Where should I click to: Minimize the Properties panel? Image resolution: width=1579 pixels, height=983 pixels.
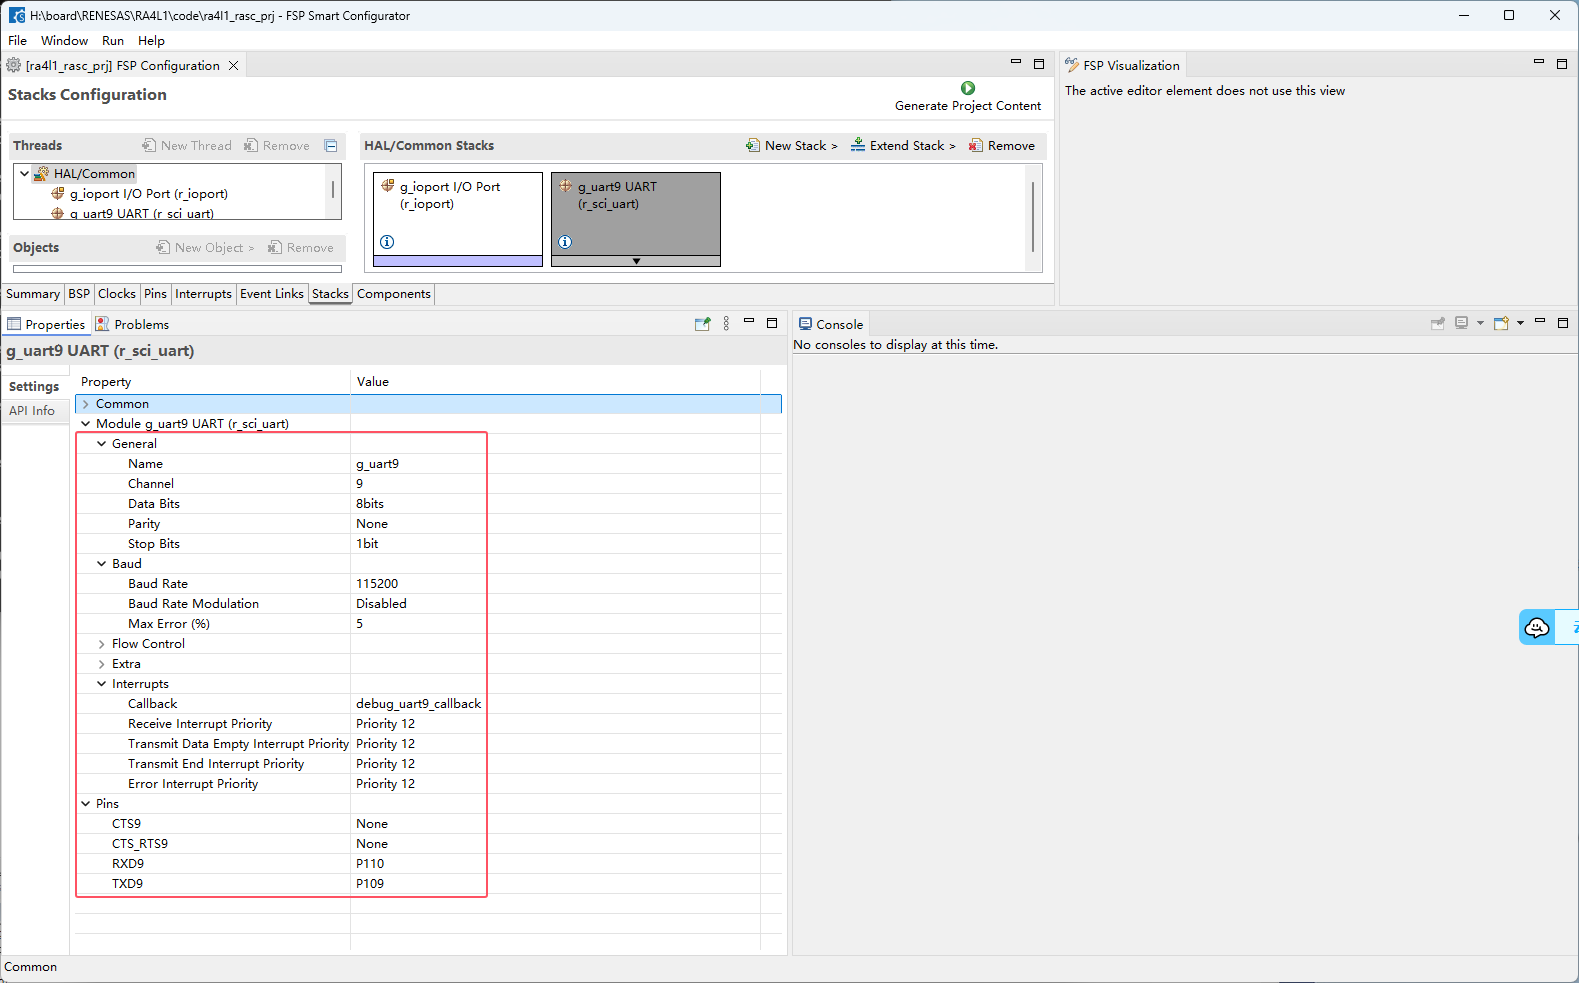point(749,321)
